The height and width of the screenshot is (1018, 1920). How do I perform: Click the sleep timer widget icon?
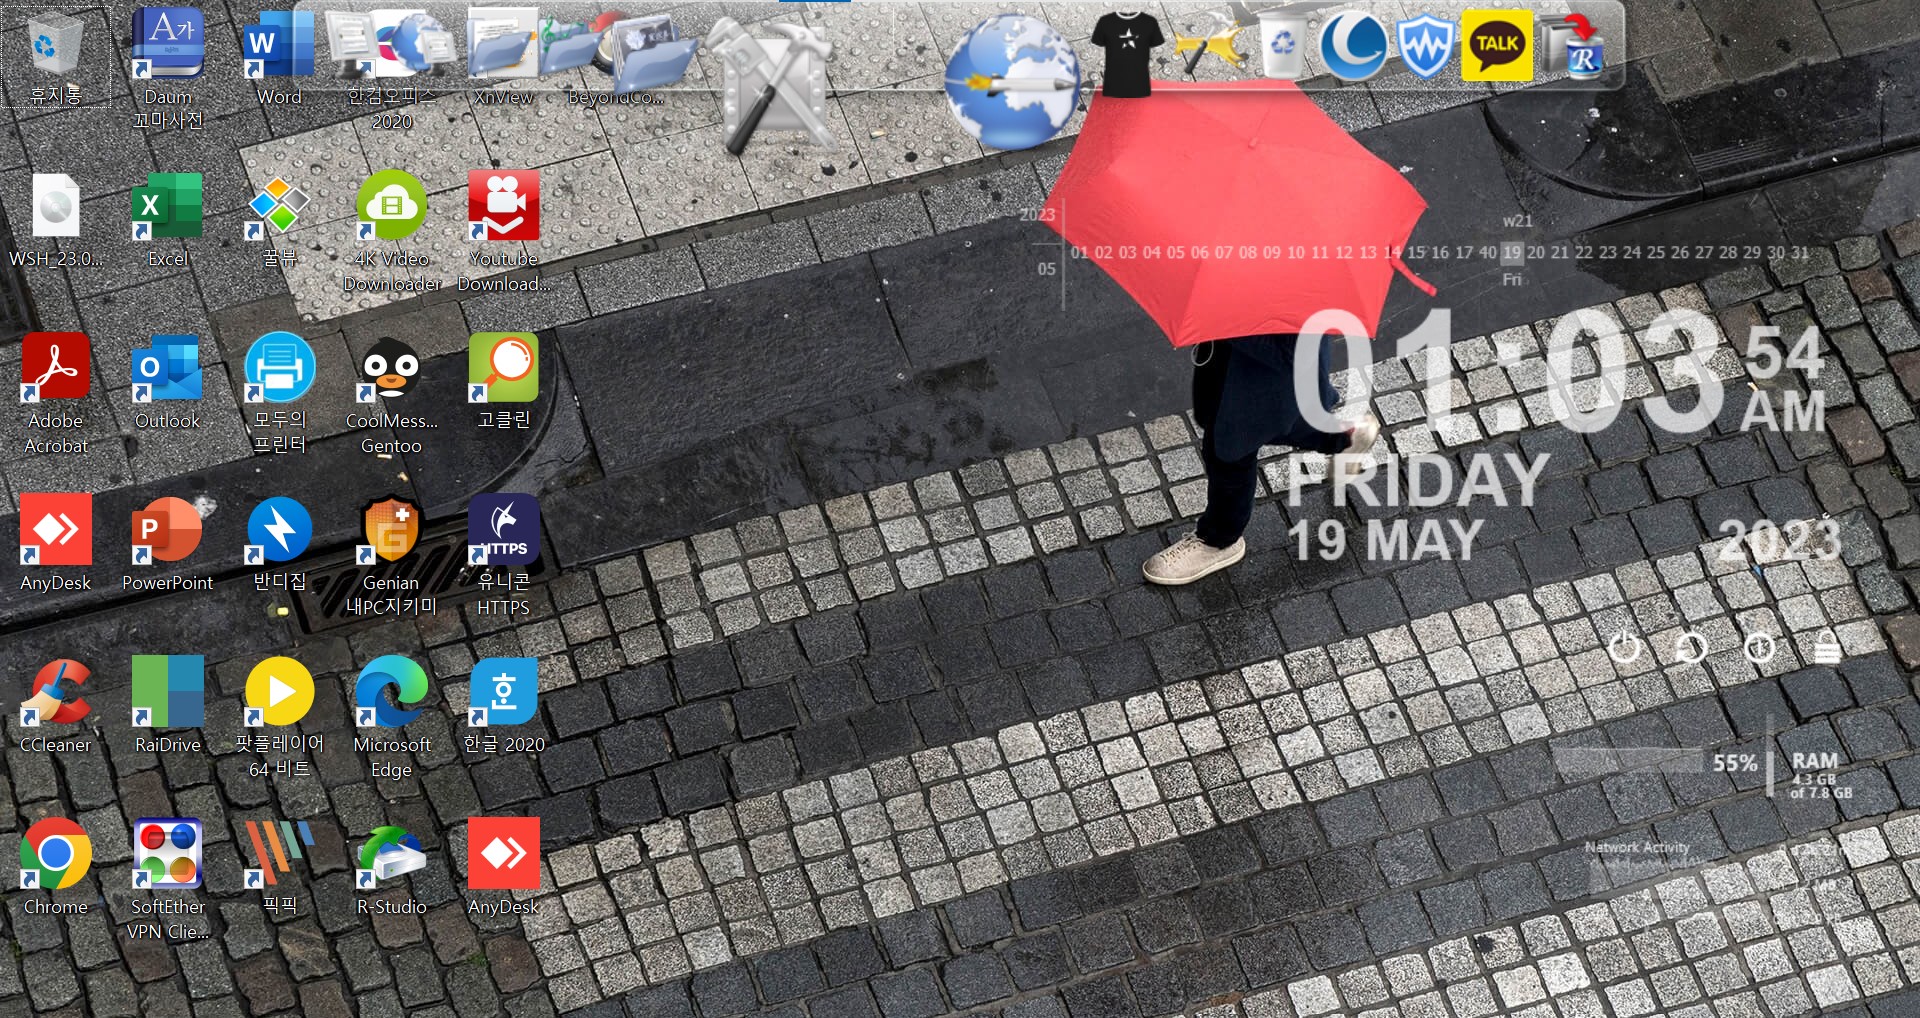pyautogui.click(x=1760, y=648)
